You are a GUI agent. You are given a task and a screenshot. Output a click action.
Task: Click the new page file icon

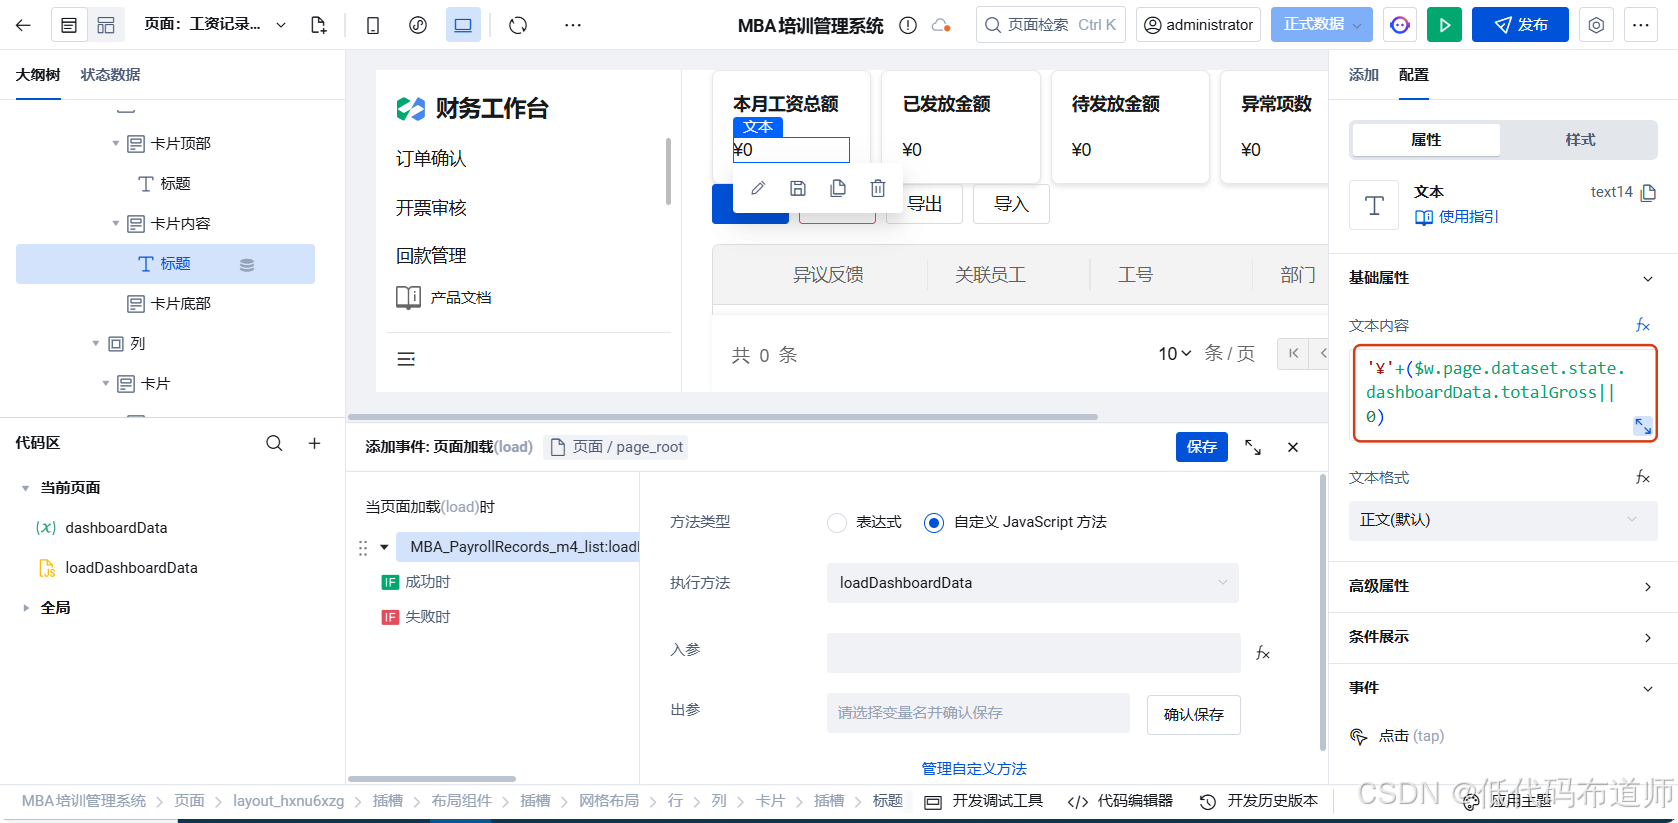319,25
